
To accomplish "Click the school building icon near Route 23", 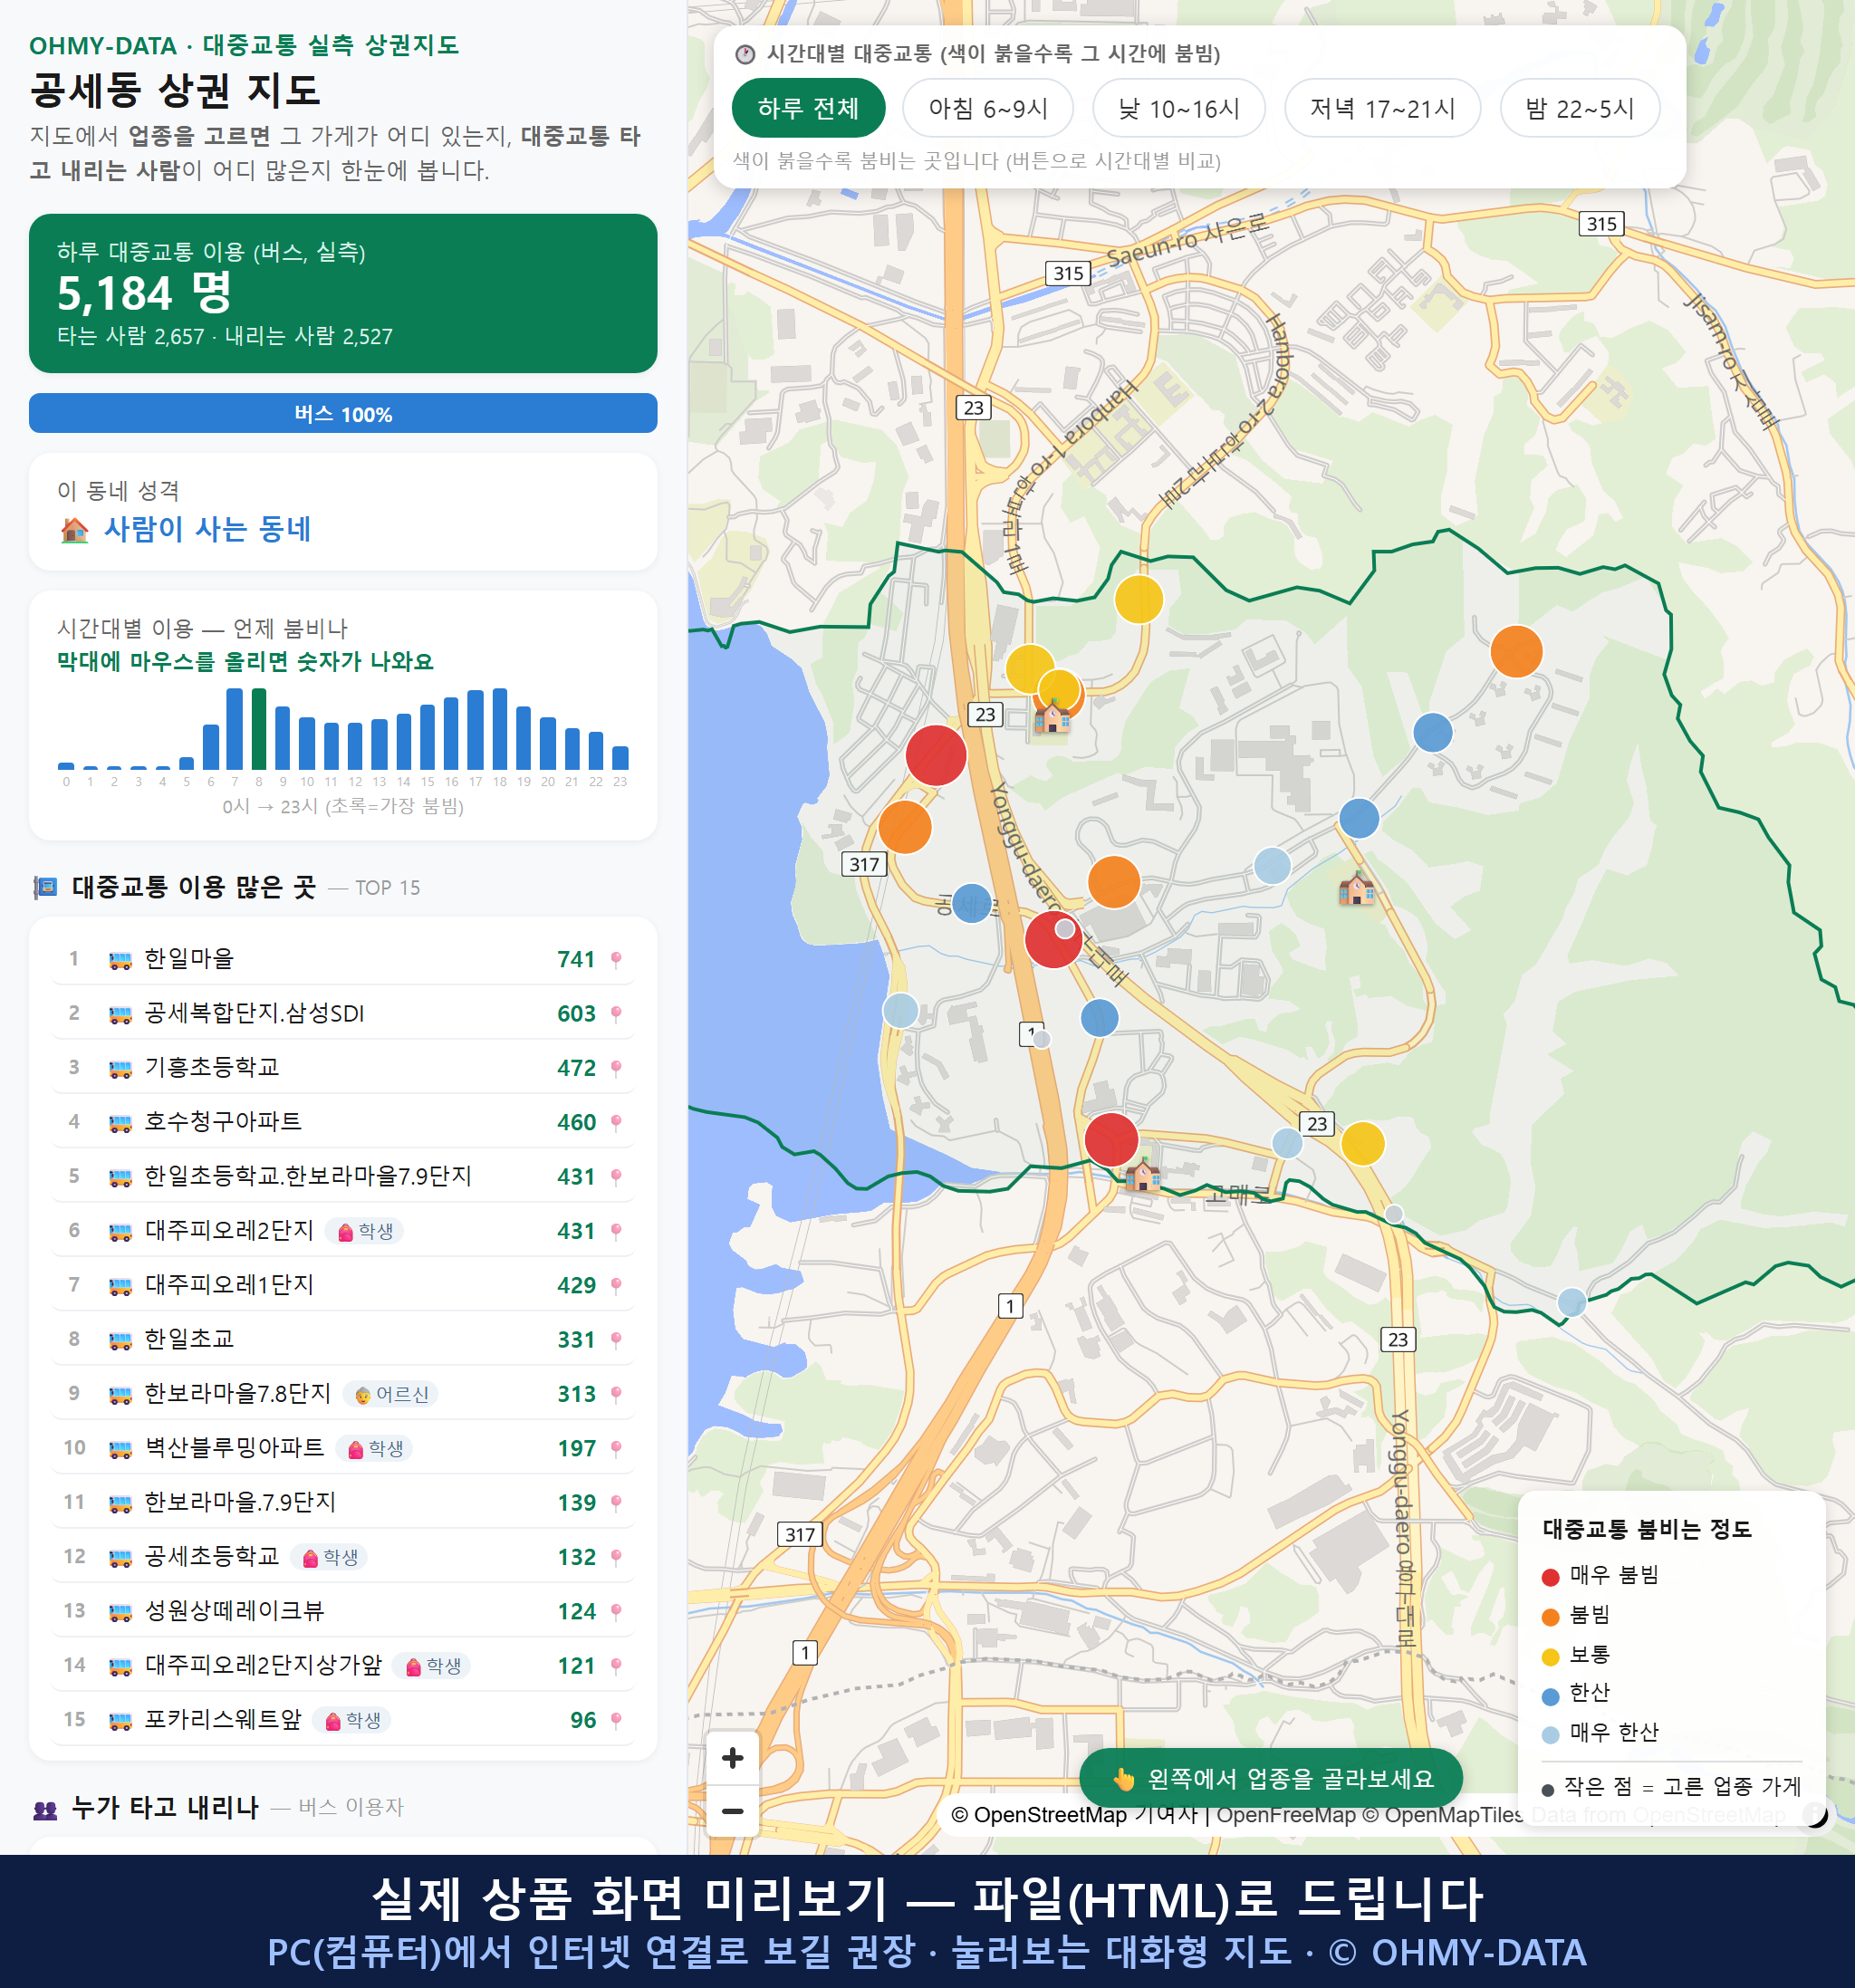I will click(x=1051, y=716).
